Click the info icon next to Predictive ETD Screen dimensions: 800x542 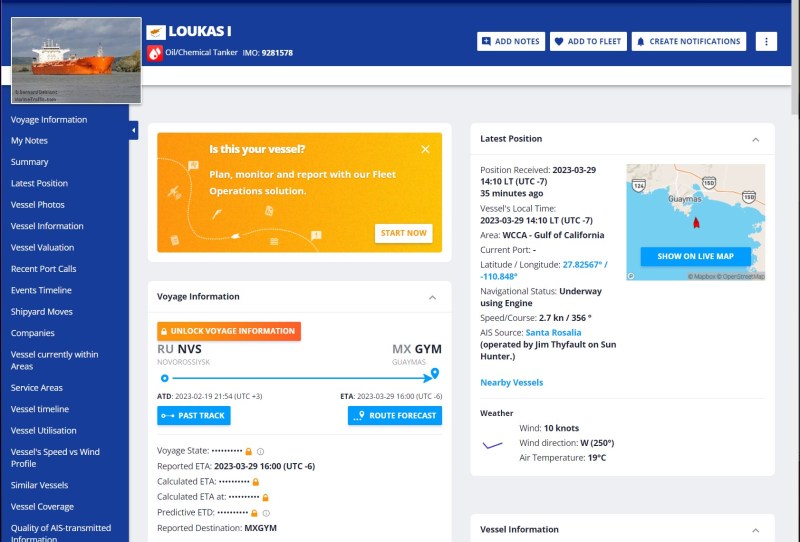pos(266,513)
